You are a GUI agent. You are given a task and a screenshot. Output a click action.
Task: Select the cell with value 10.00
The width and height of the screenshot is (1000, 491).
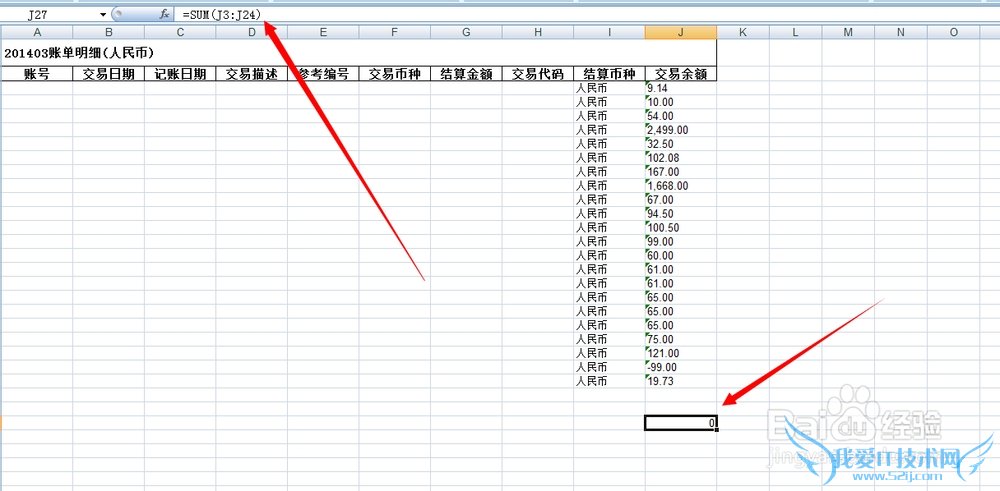click(x=680, y=102)
